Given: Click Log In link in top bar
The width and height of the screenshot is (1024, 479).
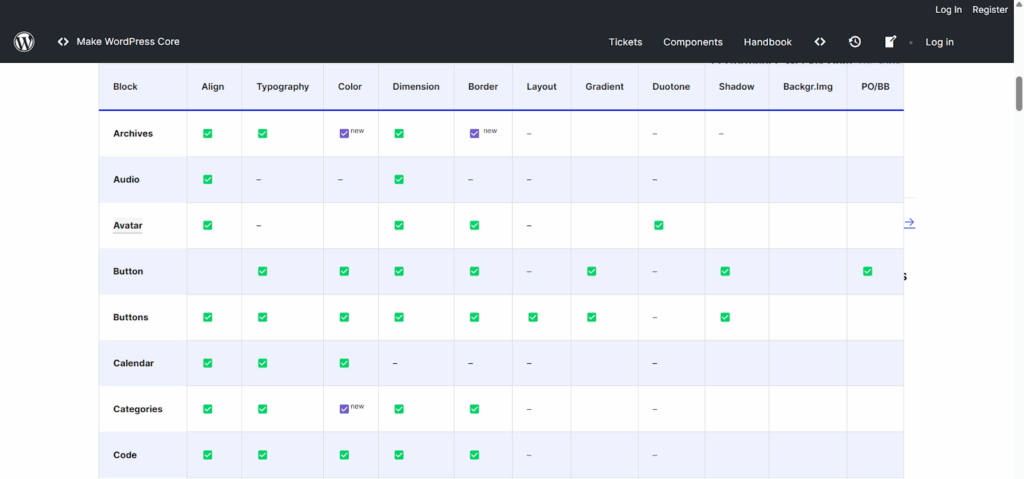Looking at the screenshot, I should [x=948, y=10].
